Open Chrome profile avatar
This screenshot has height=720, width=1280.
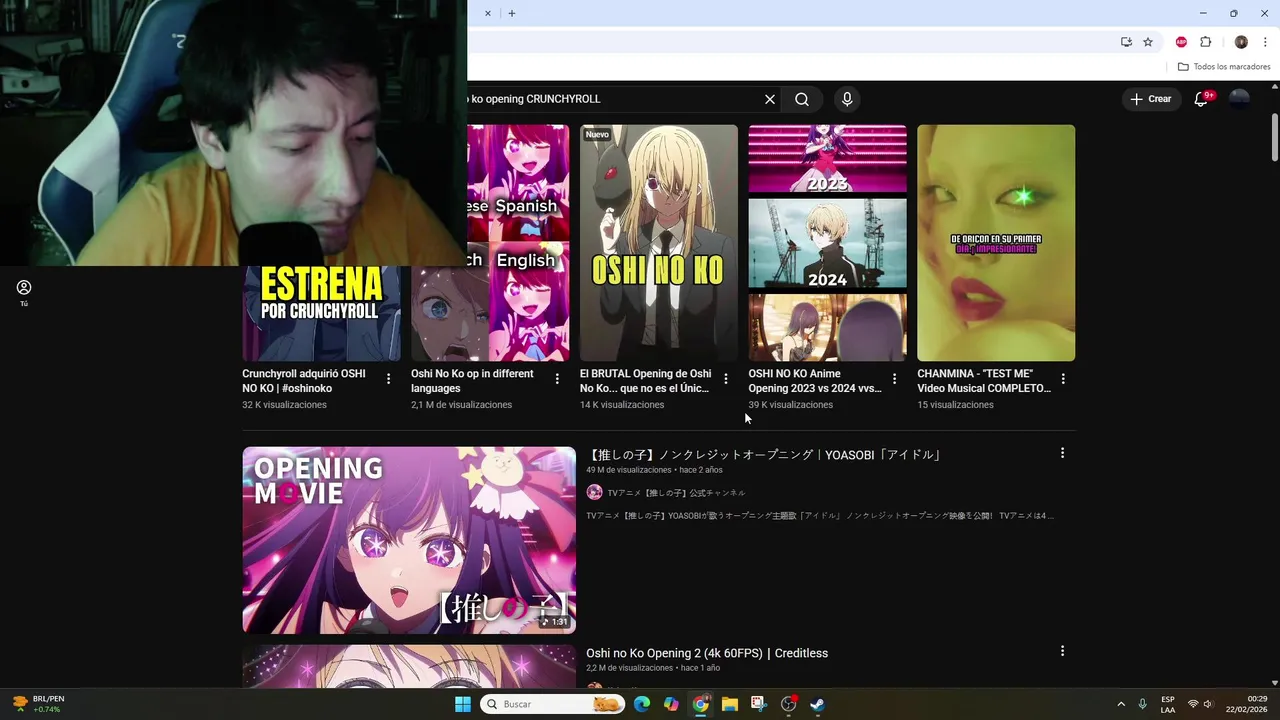pyautogui.click(x=1241, y=42)
